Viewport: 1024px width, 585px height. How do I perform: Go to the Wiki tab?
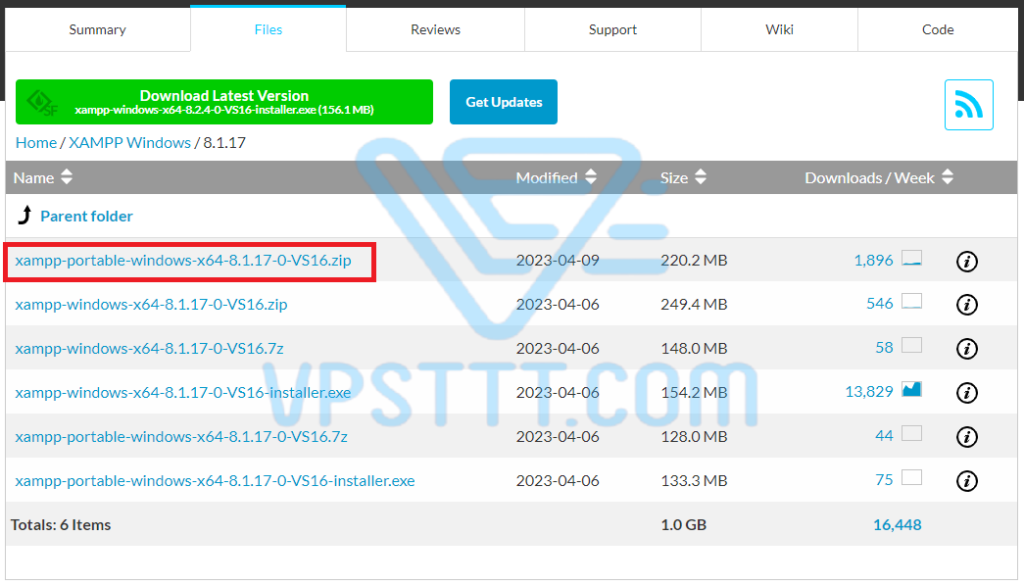tap(779, 29)
